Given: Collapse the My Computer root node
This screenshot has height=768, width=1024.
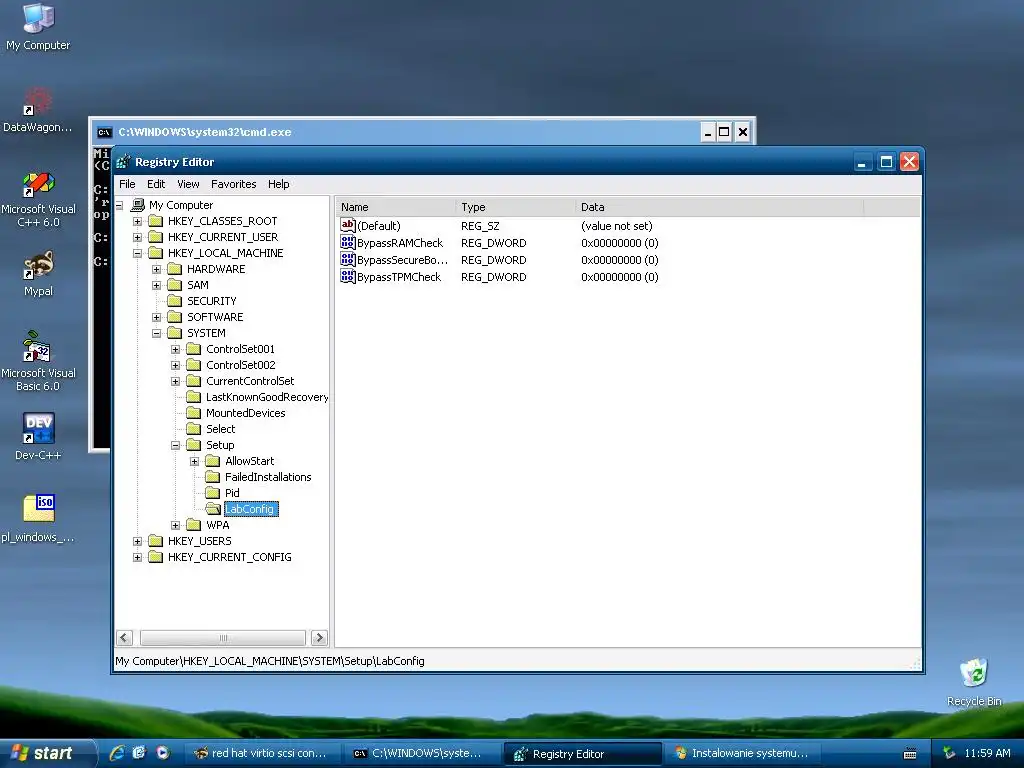Looking at the screenshot, I should (x=120, y=205).
